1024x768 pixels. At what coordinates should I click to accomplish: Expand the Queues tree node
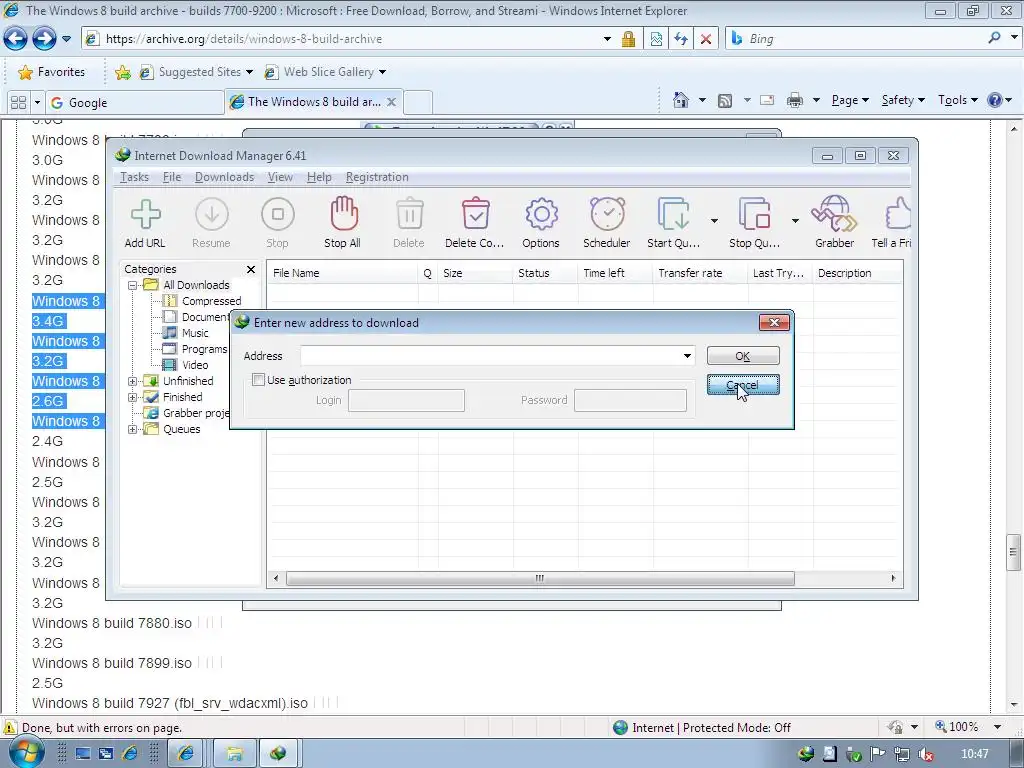click(x=133, y=429)
